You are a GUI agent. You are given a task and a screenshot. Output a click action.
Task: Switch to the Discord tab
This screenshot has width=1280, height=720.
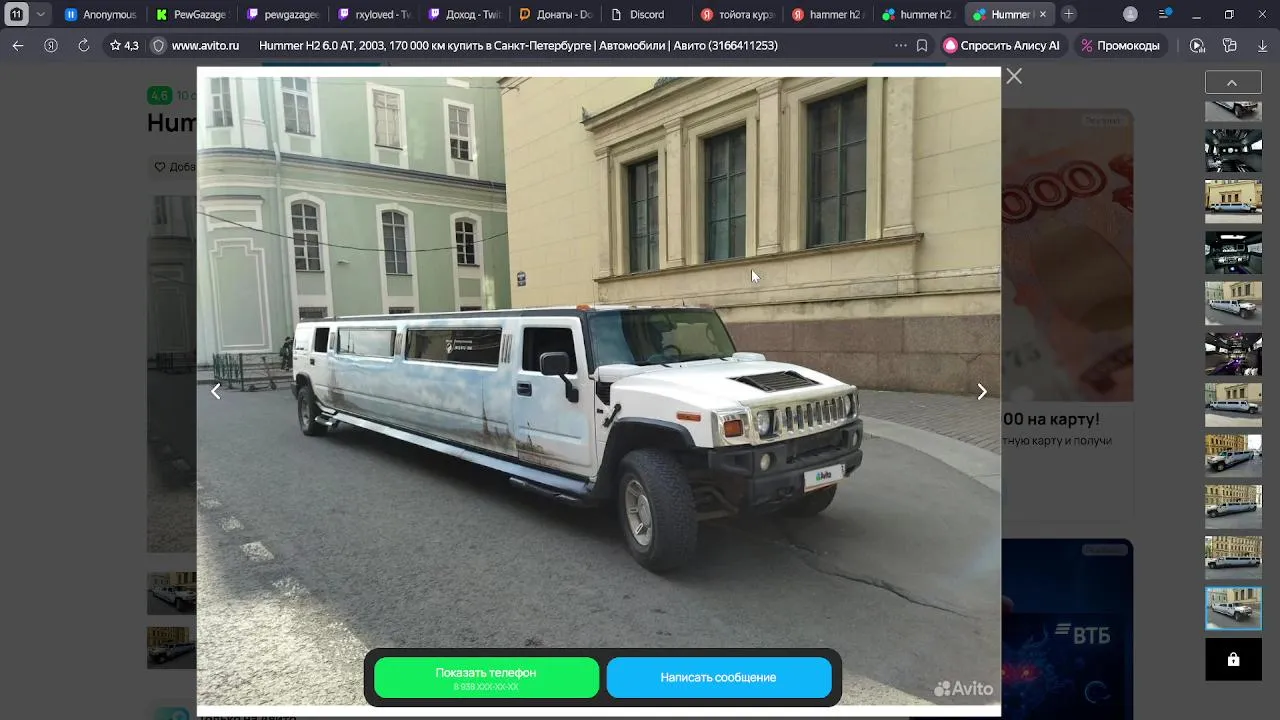pyautogui.click(x=646, y=15)
